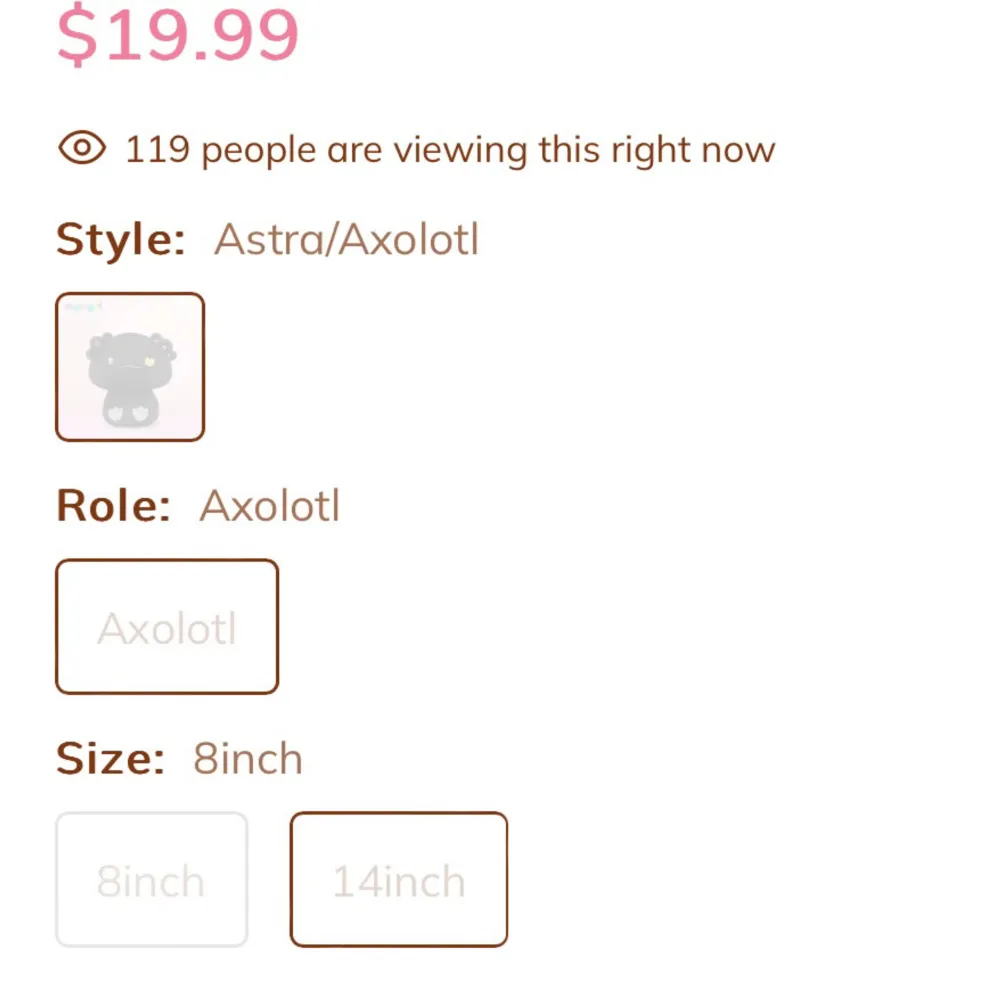Click the bold 'Style:' label
The image size is (1000, 1000).
[x=121, y=240]
